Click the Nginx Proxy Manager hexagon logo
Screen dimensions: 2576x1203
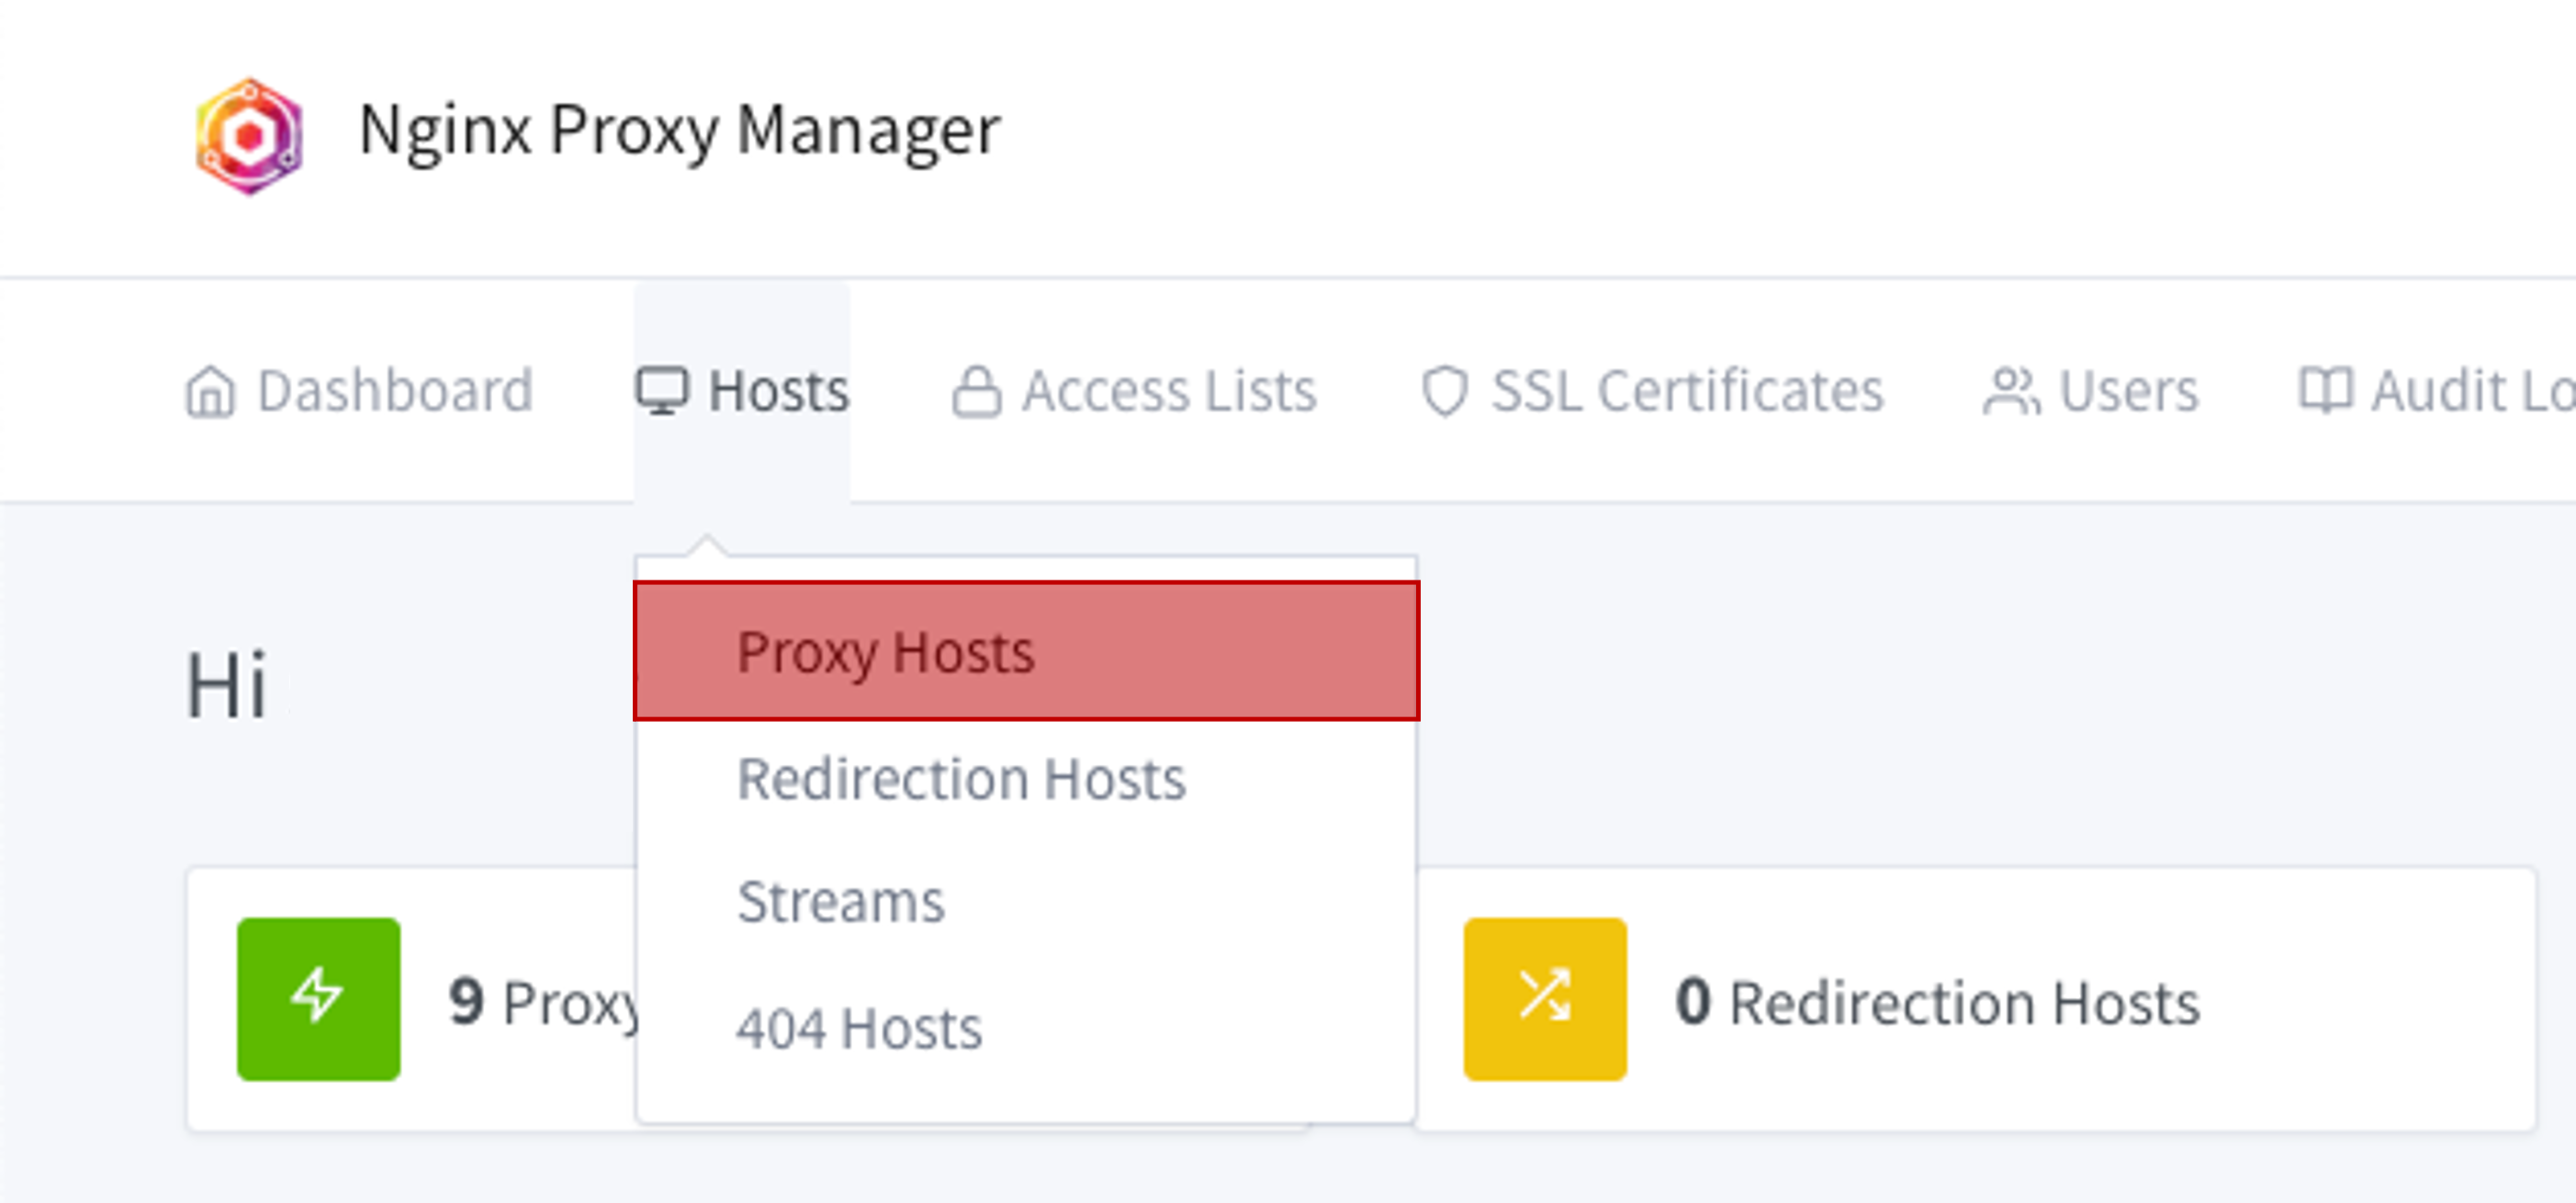click(249, 136)
